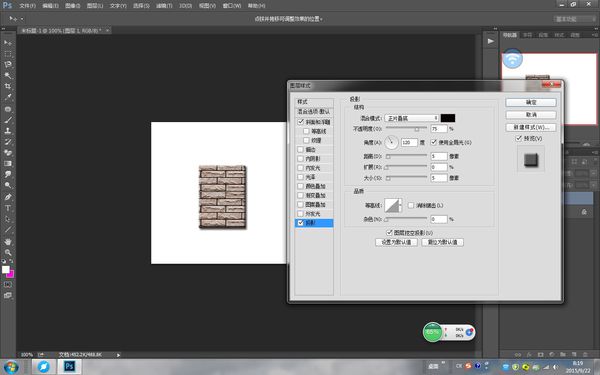
Task: Toggle Quick Mask mode icon
Action: (8, 285)
